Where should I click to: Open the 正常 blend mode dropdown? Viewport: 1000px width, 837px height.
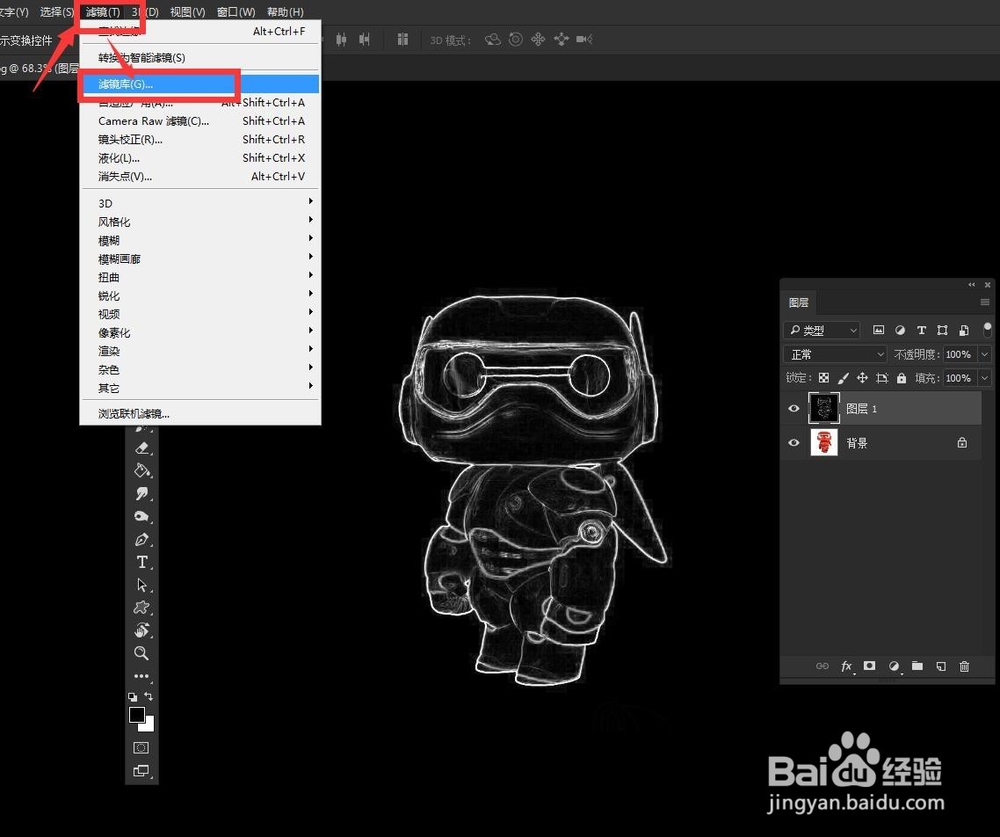coord(835,354)
